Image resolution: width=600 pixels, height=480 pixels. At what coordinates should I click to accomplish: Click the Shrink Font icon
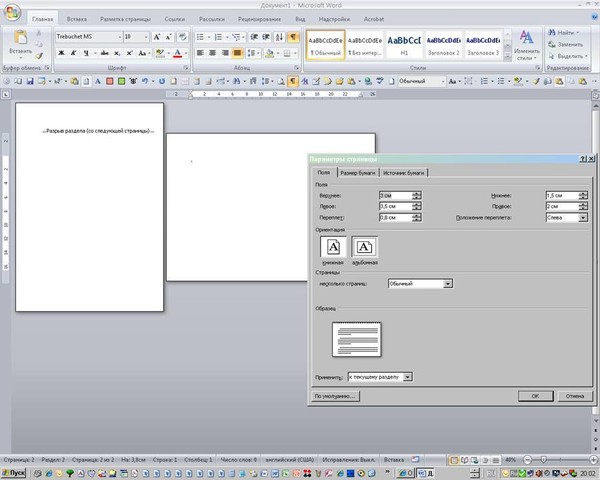point(168,37)
